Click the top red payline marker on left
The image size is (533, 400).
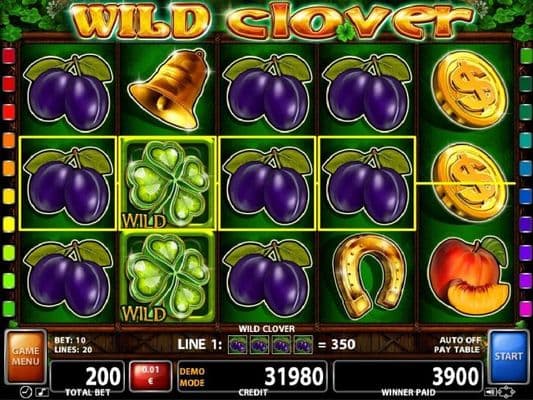pyautogui.click(x=9, y=56)
